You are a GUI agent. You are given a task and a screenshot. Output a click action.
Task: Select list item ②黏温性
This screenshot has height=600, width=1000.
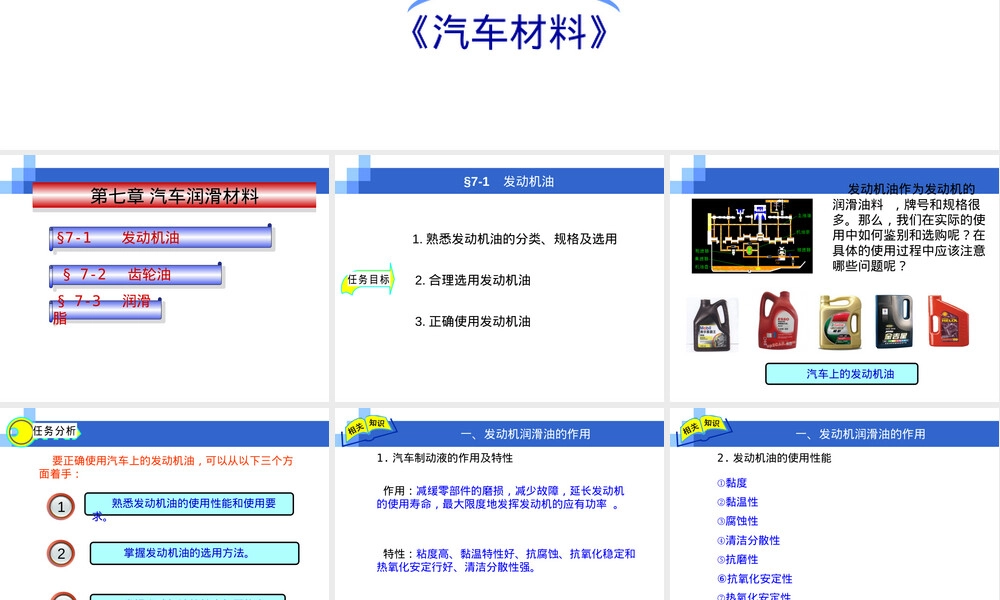737,502
